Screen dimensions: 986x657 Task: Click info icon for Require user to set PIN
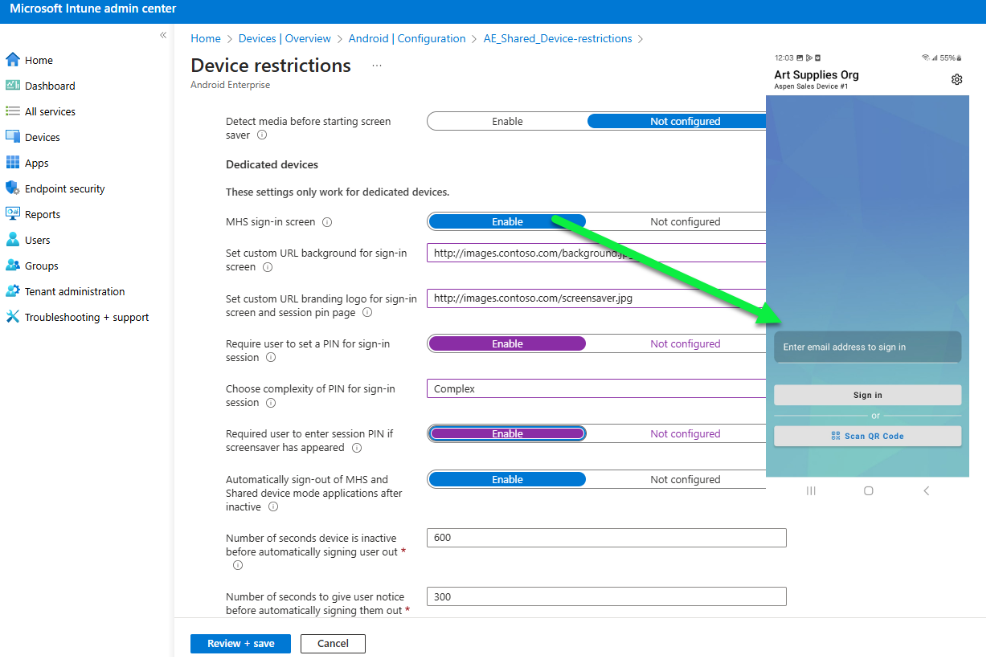tap(271, 358)
